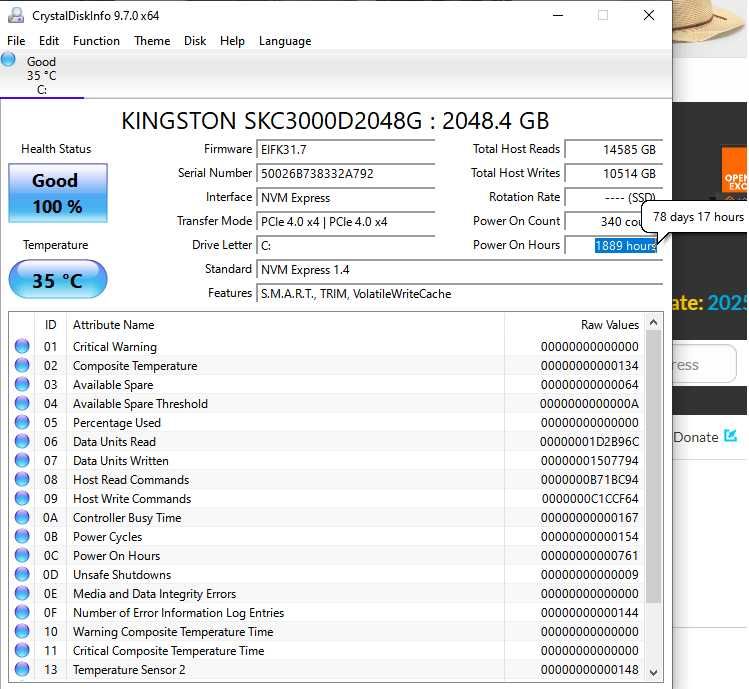Click status orb for Warning Composite Temperature Time
Viewport: 749px width, 689px height.
point(22,632)
